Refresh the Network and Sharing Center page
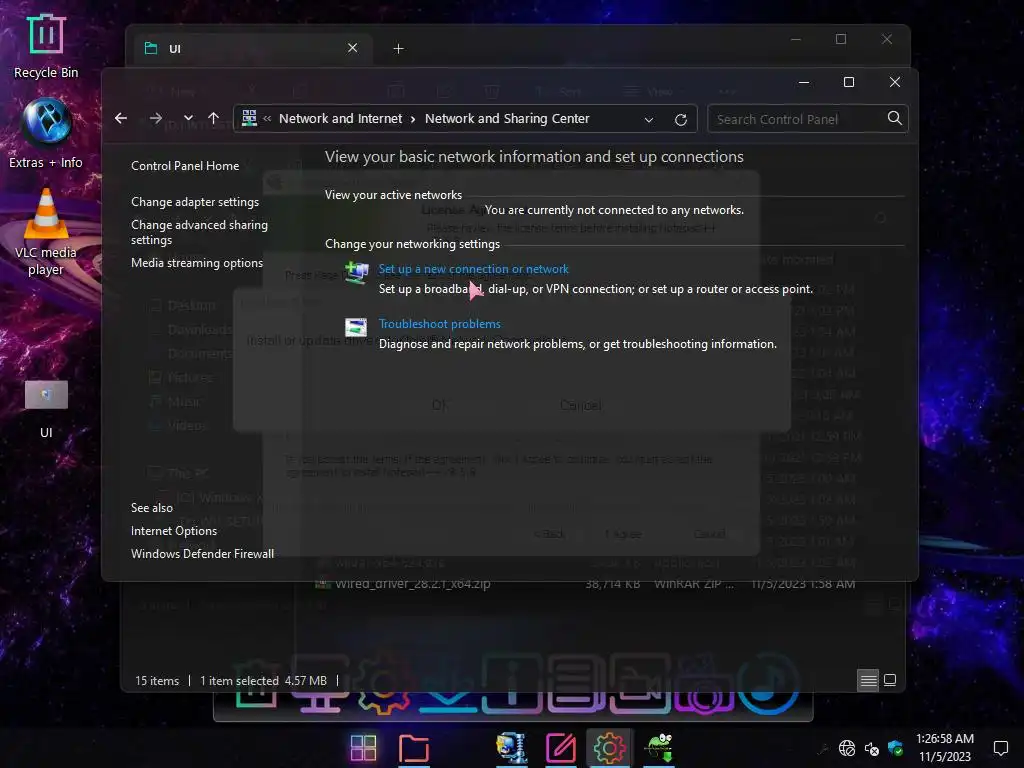Screen dimensions: 1024x768 680,120
